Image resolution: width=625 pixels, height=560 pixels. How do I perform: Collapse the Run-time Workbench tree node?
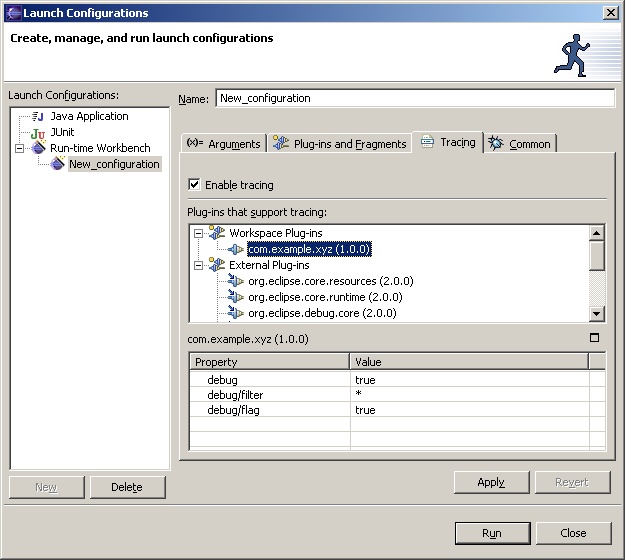20,148
